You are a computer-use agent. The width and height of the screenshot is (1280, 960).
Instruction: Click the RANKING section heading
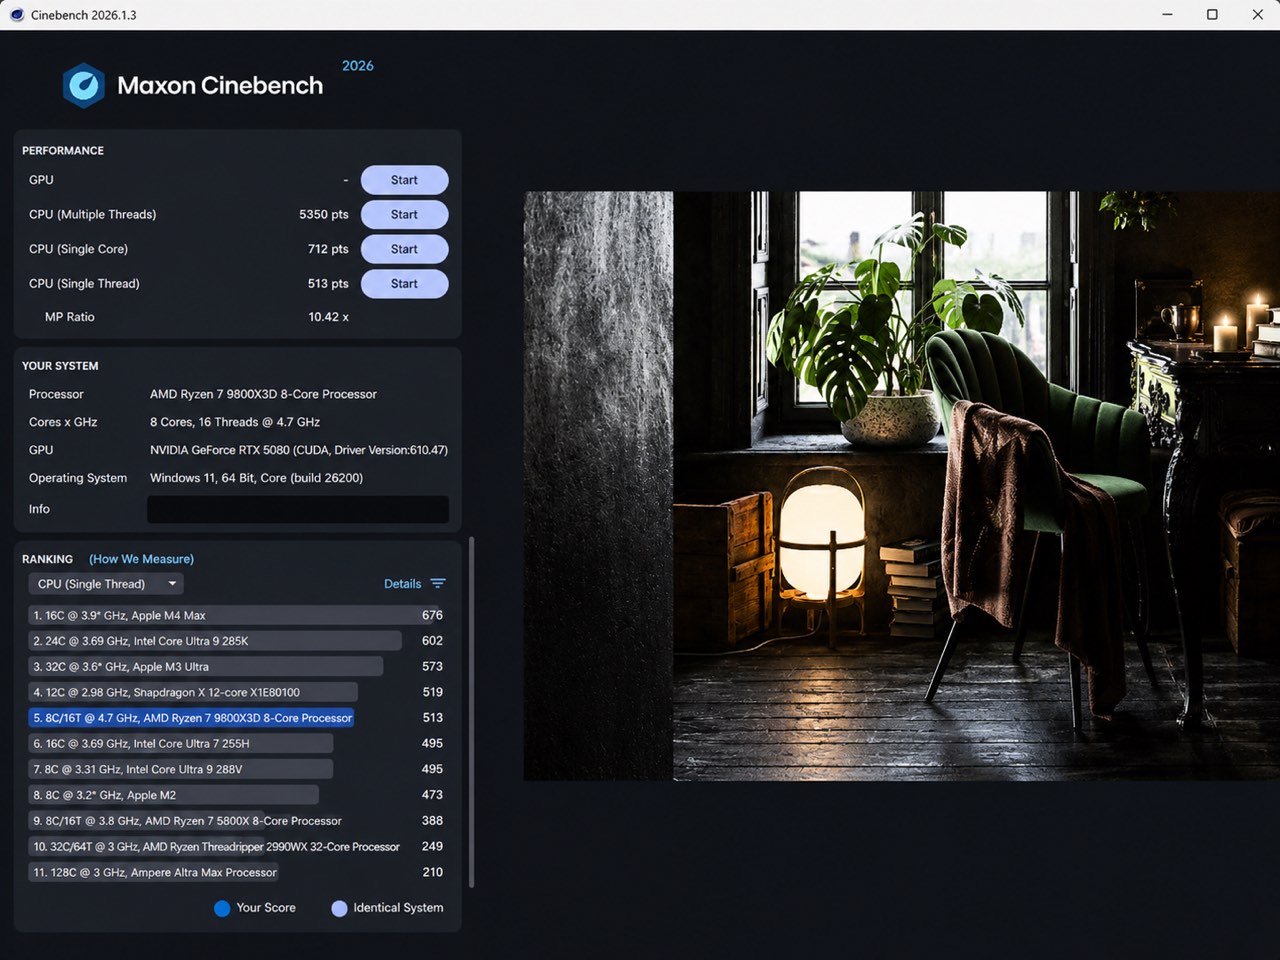(47, 559)
